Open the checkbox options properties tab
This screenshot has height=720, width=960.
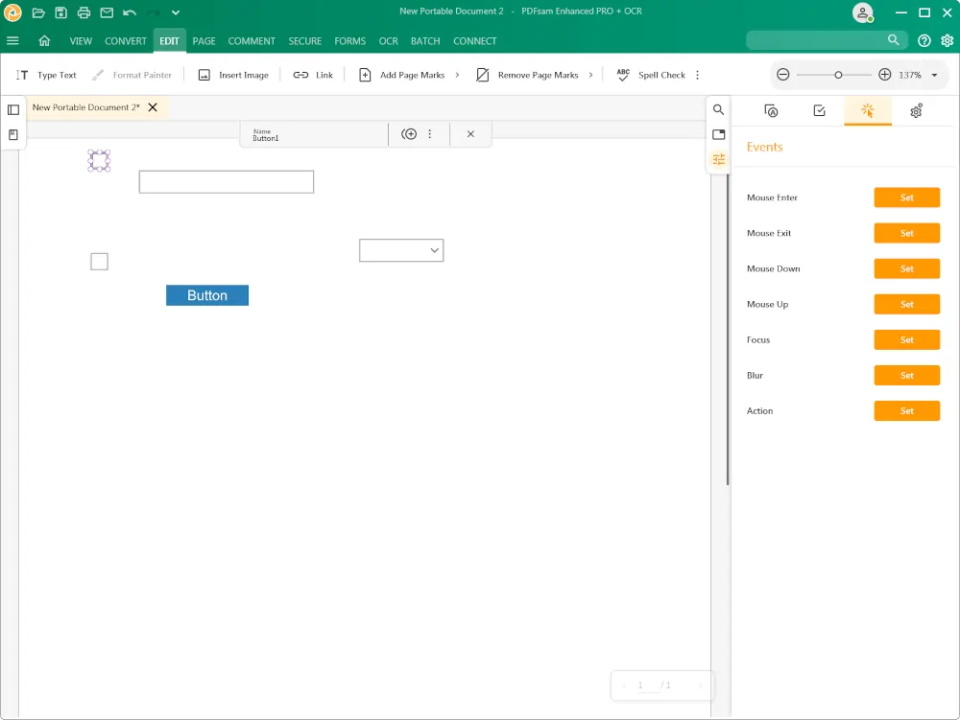(x=819, y=111)
